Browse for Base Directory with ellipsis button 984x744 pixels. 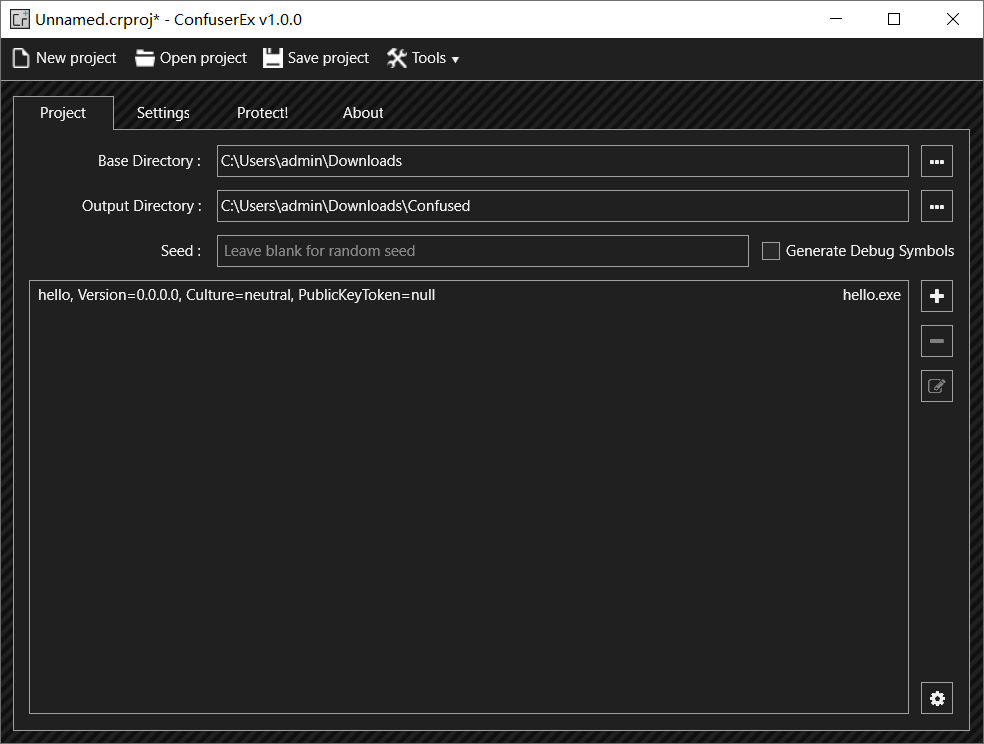tap(937, 161)
